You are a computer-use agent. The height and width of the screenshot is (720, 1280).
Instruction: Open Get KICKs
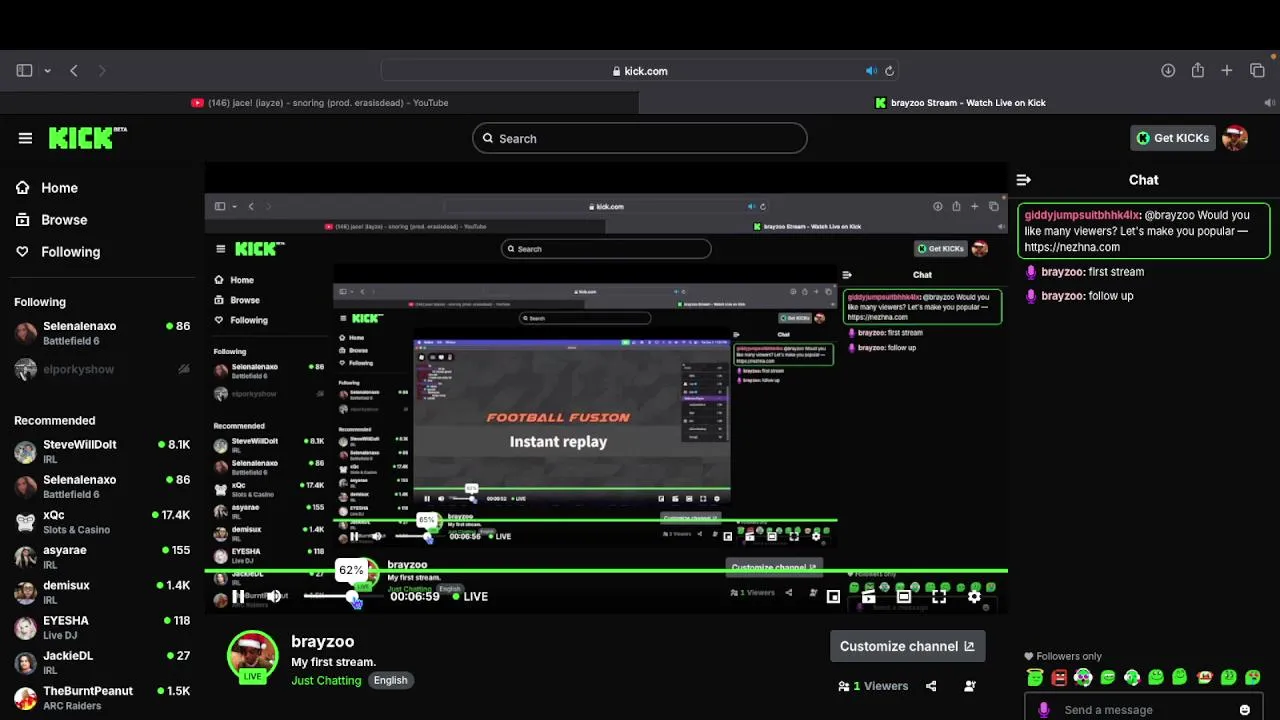[1173, 138]
